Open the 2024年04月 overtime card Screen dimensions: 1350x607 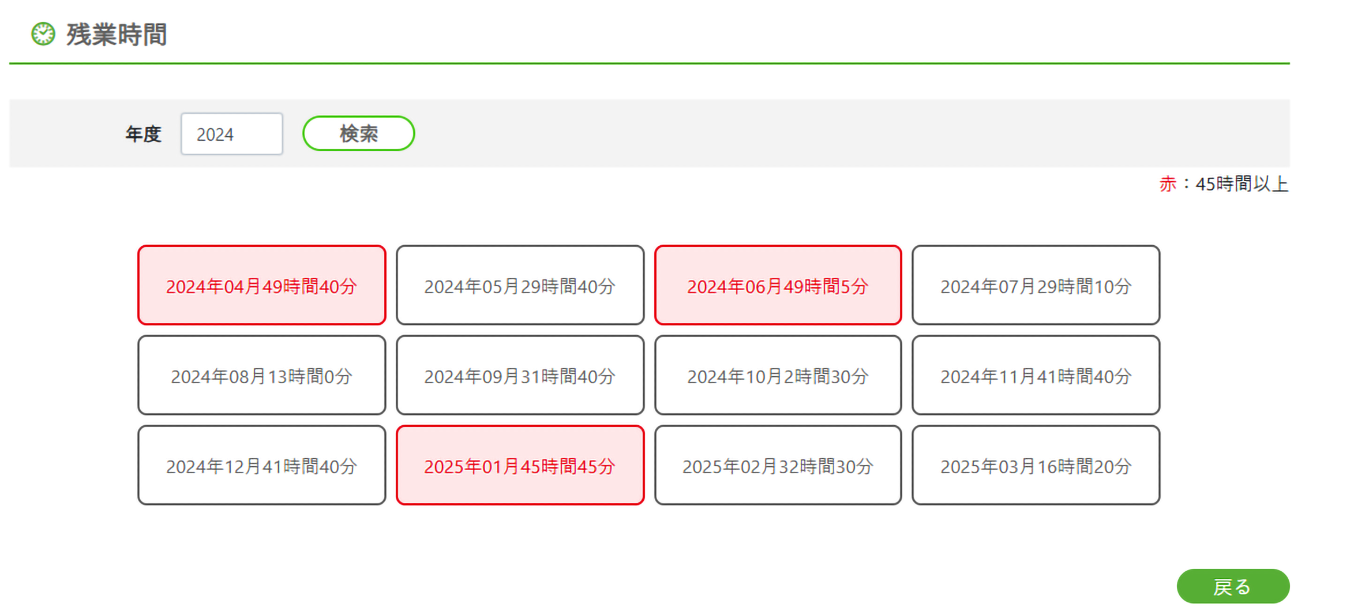261,286
